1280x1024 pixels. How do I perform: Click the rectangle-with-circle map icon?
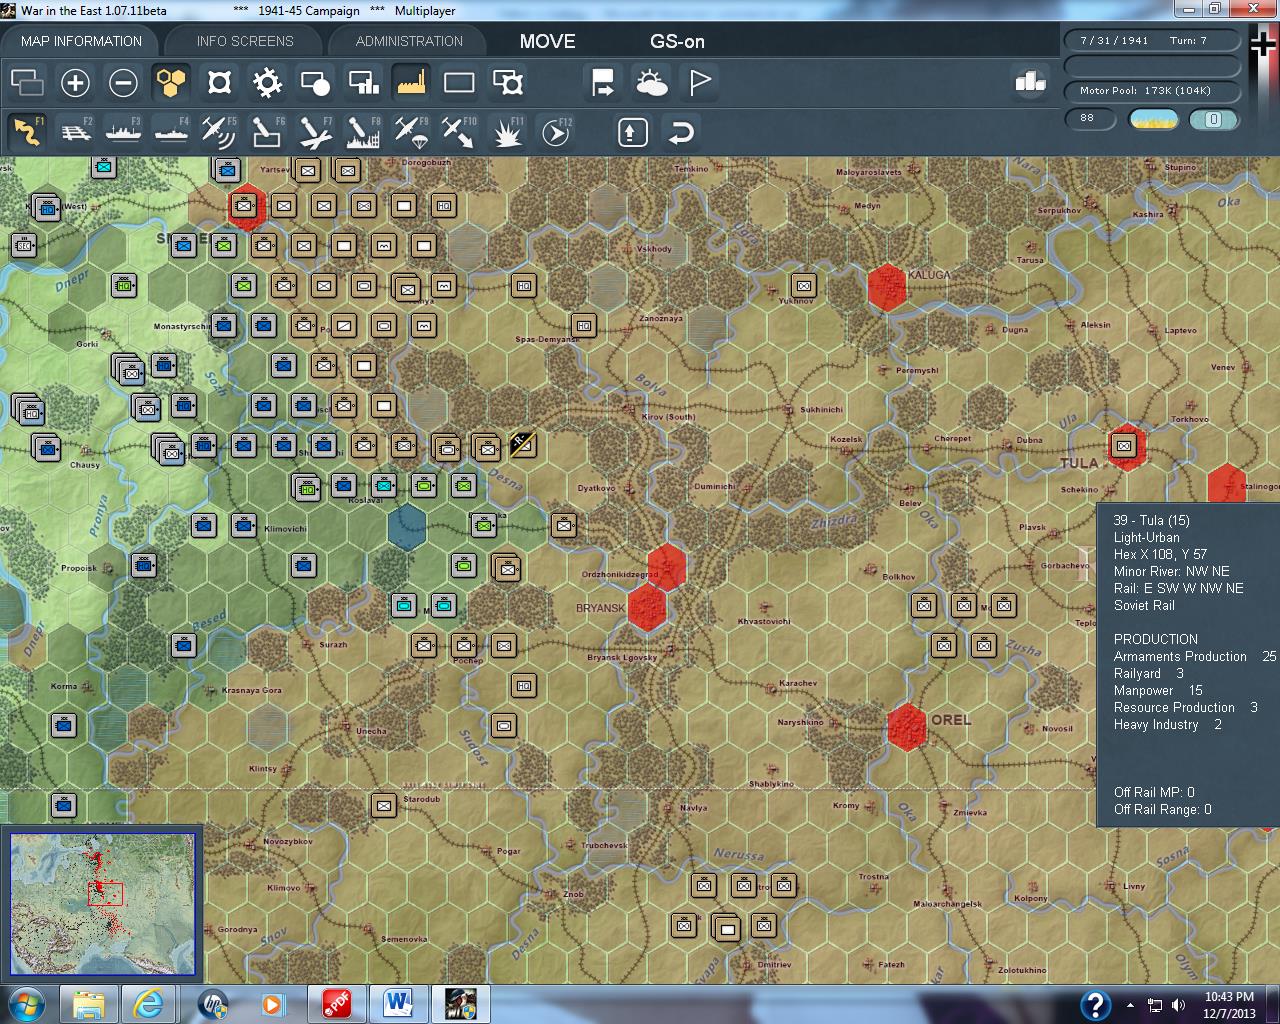(315, 82)
